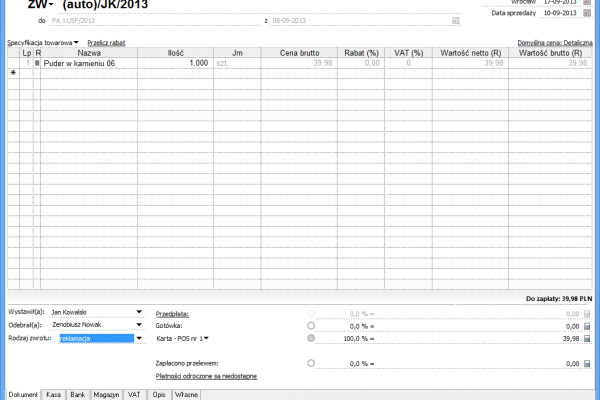
Task: Open calculator icon in Zapłacono przelewem row
Action: [x=587, y=364]
